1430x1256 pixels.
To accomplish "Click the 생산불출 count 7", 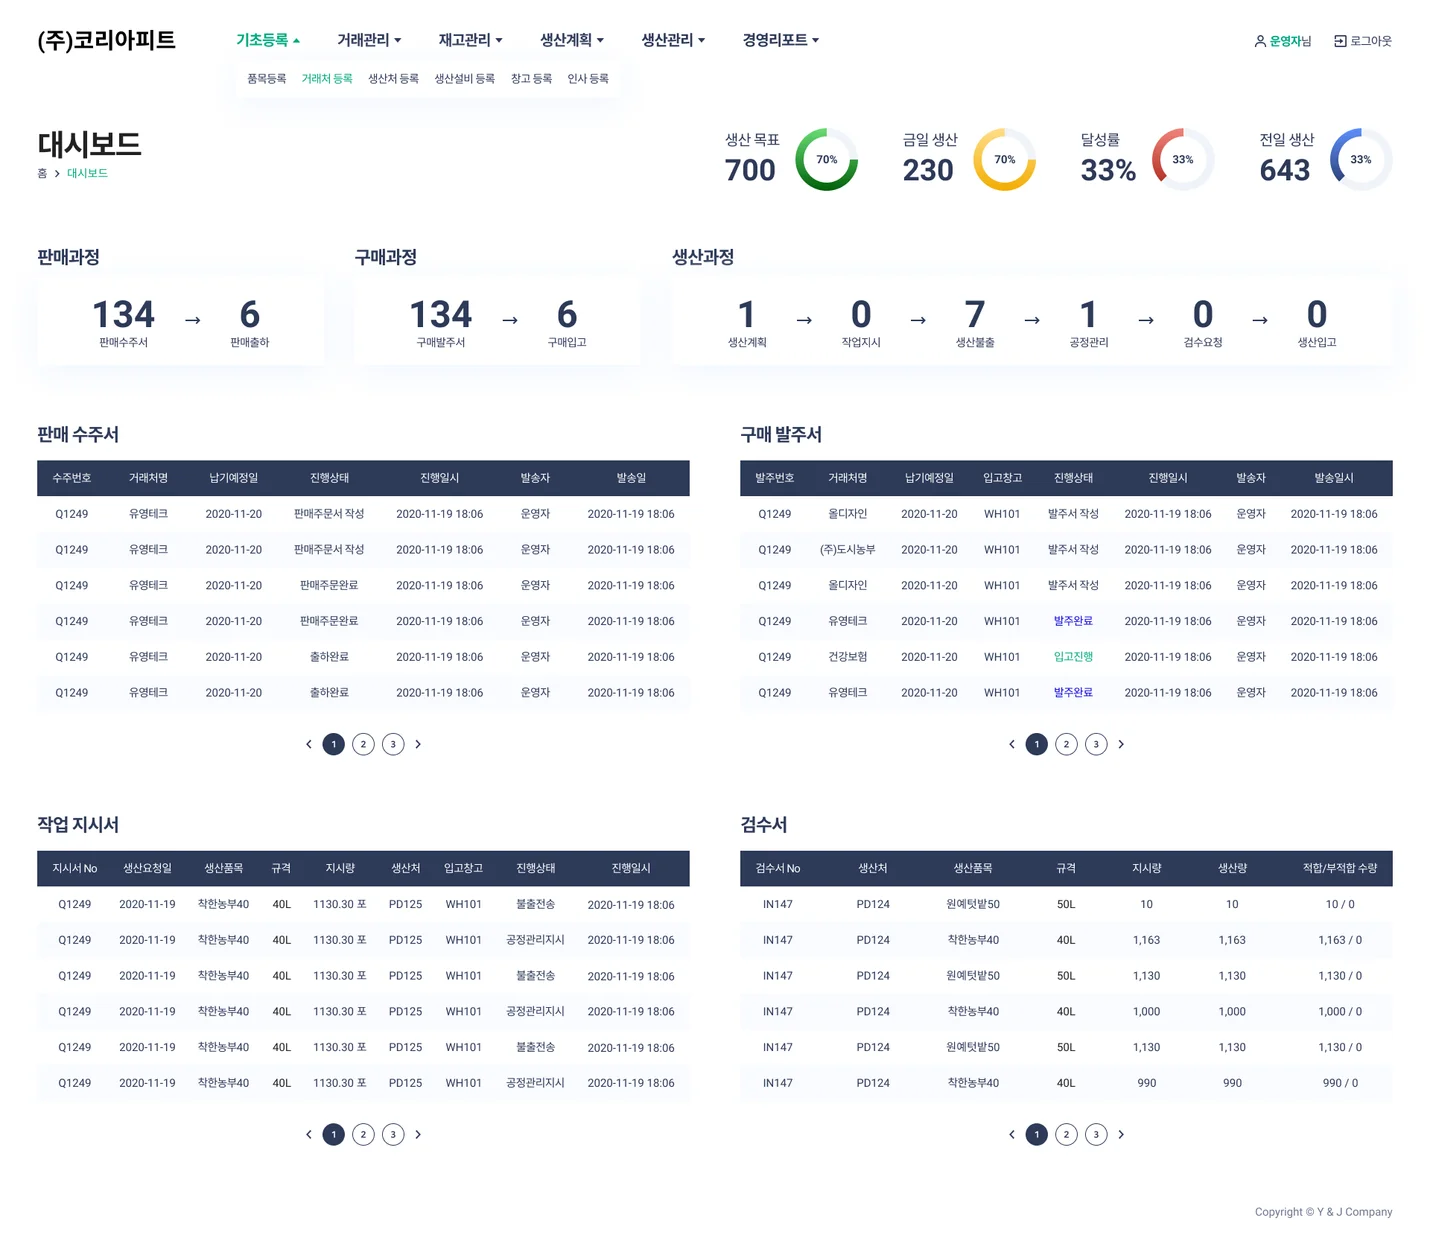I will tap(975, 315).
